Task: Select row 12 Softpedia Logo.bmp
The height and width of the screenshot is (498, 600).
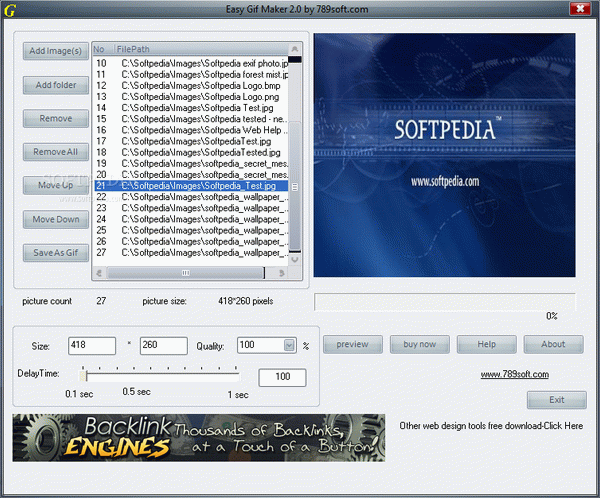Action: (x=191, y=85)
